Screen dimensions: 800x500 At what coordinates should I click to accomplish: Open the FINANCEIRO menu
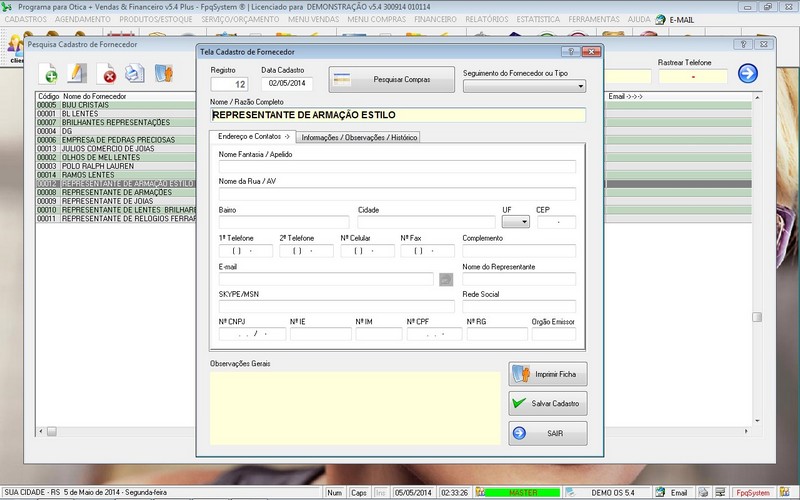coord(442,19)
